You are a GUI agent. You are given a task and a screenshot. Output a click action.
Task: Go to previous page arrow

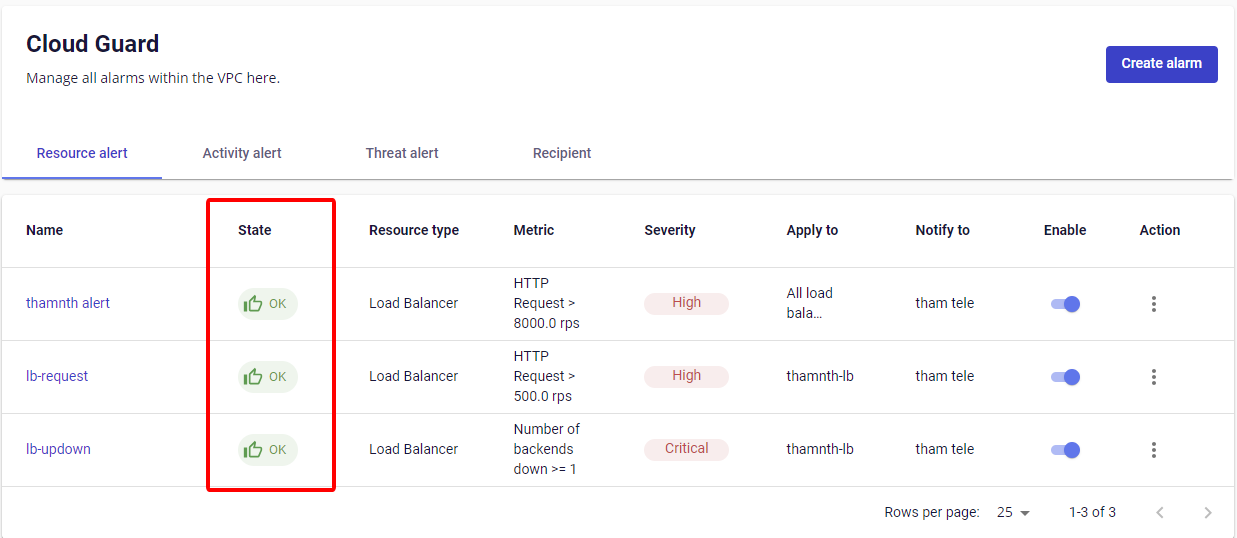tap(1160, 513)
